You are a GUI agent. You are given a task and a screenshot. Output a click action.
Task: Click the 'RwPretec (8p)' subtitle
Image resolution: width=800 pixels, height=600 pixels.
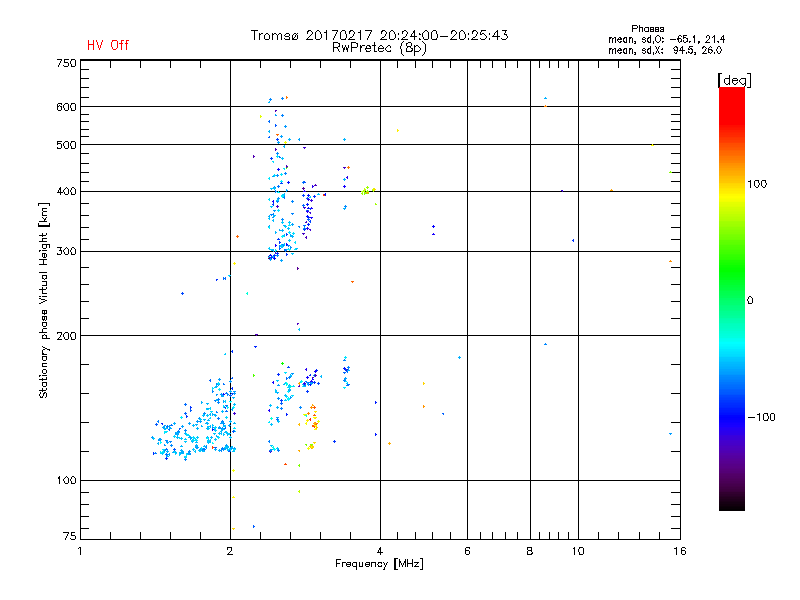pos(379,48)
